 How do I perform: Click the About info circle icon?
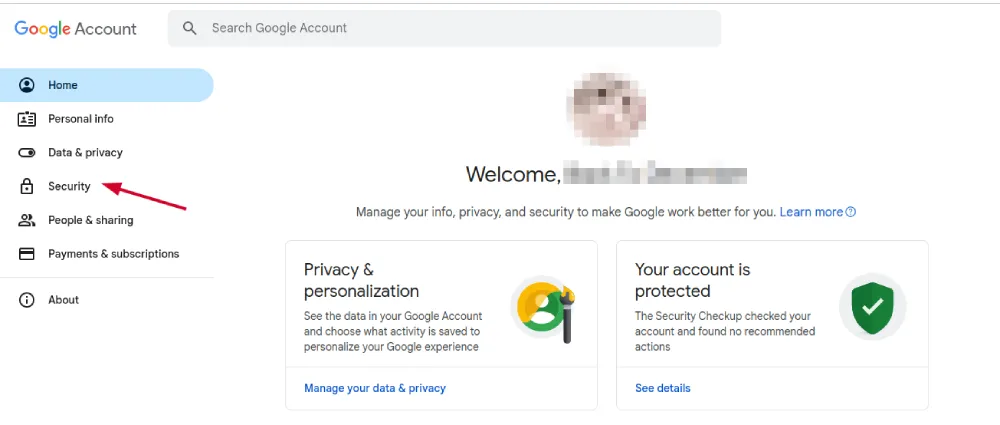tap(27, 300)
